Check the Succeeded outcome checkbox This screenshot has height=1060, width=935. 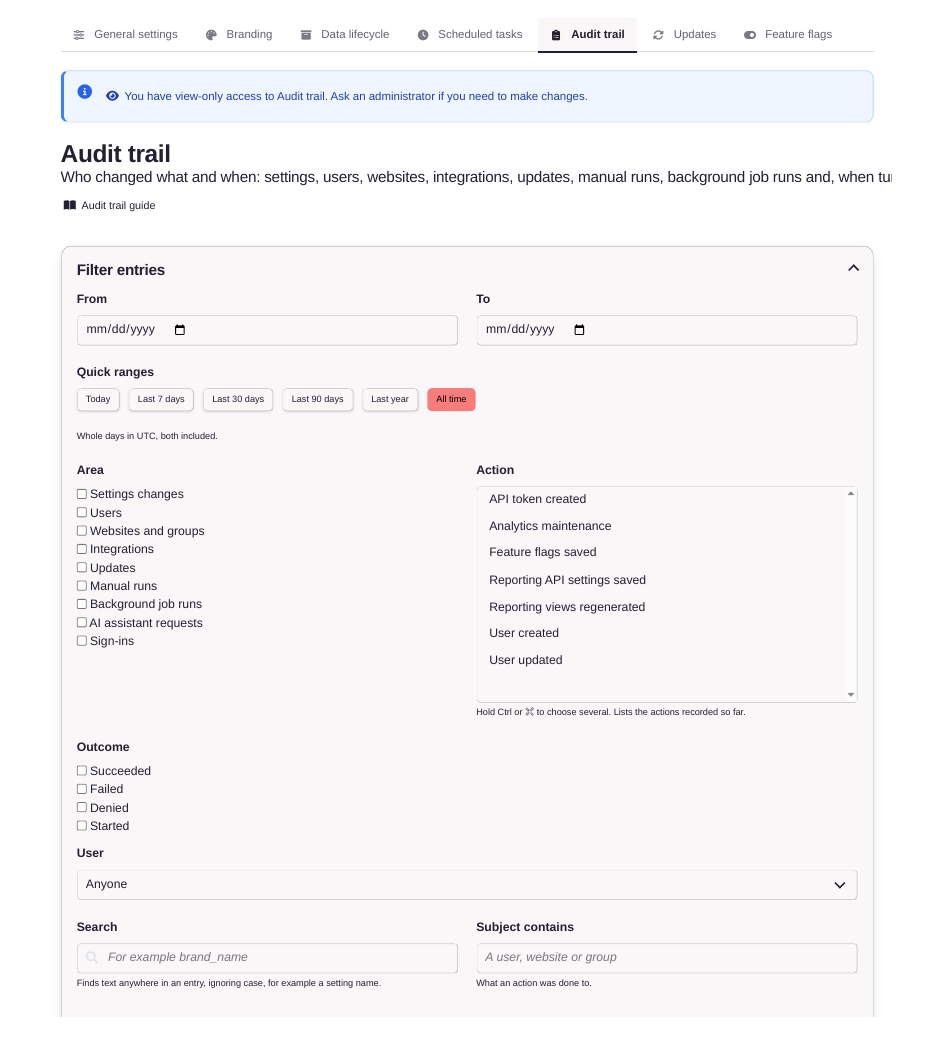[82, 771]
